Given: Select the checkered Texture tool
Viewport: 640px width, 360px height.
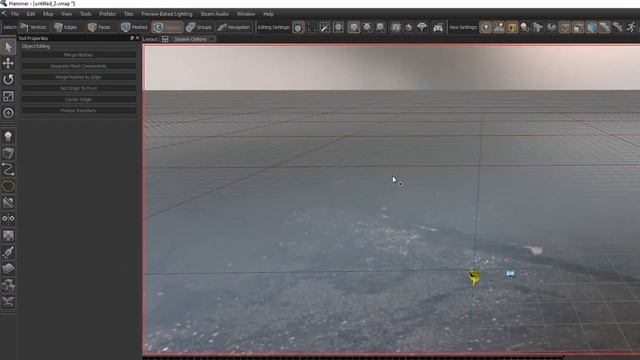Looking at the screenshot, I should tap(8, 236).
